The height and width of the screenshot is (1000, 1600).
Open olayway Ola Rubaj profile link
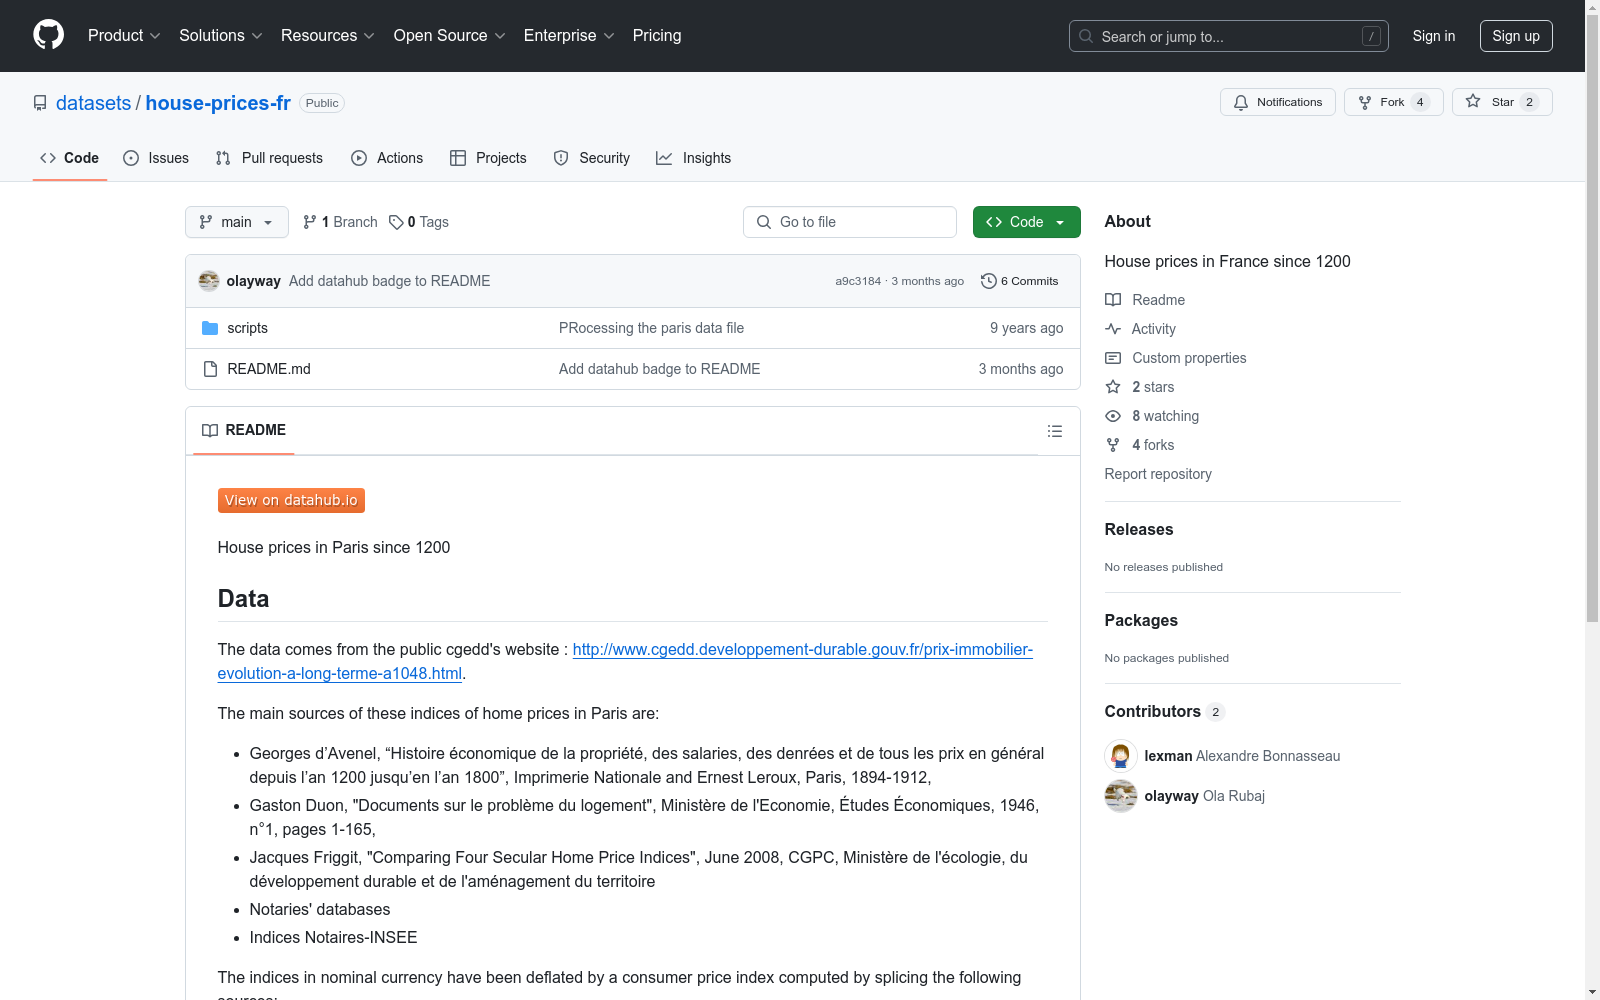[x=1205, y=796]
